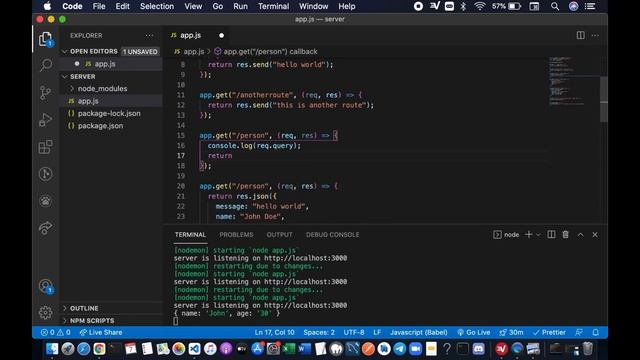The width and height of the screenshot is (640, 360).
Task: Open the Explorer view in activity bar
Action: pos(45,39)
